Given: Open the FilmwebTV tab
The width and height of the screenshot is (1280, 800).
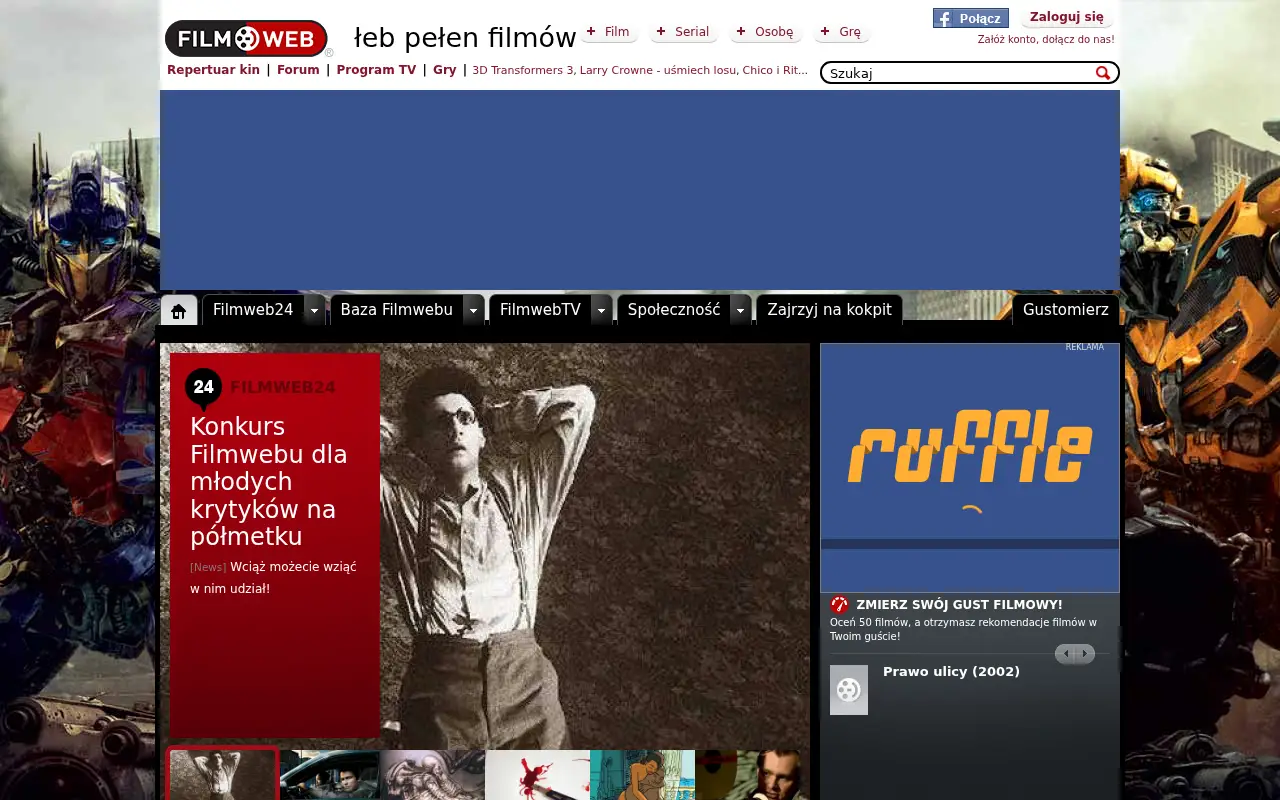Looking at the screenshot, I should pyautogui.click(x=540, y=310).
